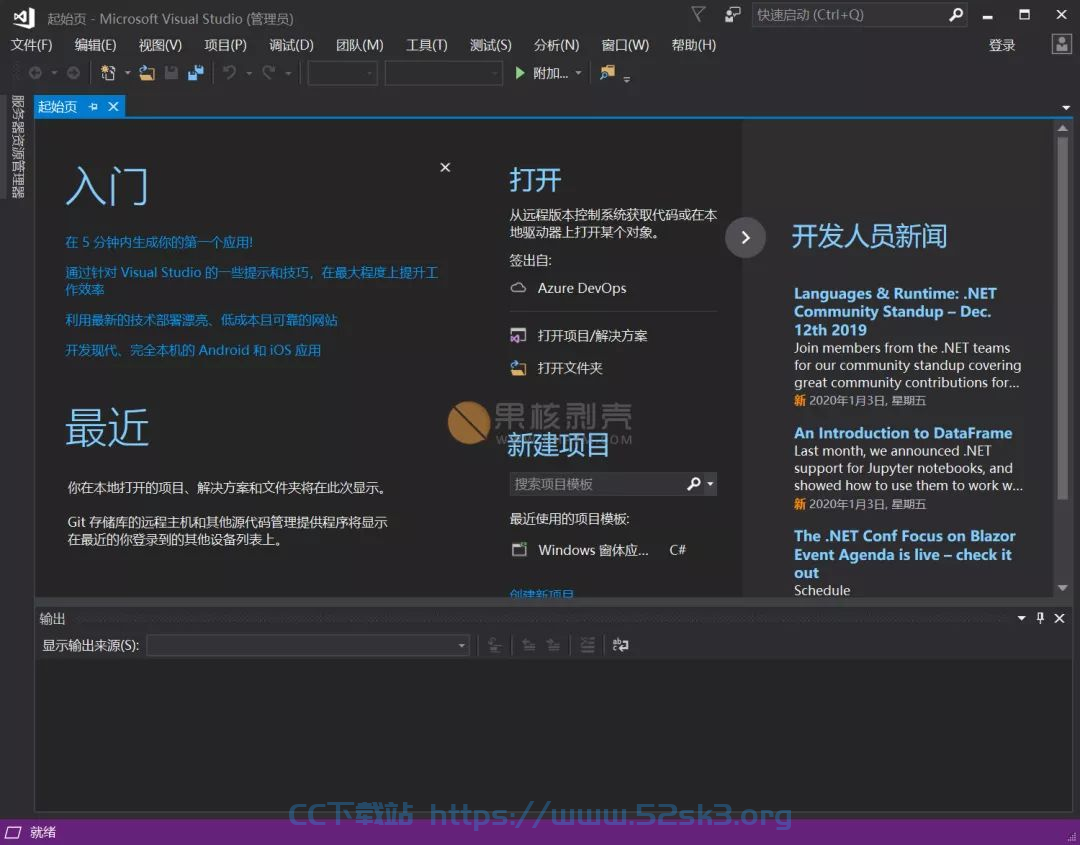Expand the toolbar overflow options
This screenshot has width=1080, height=845.
pos(627,79)
